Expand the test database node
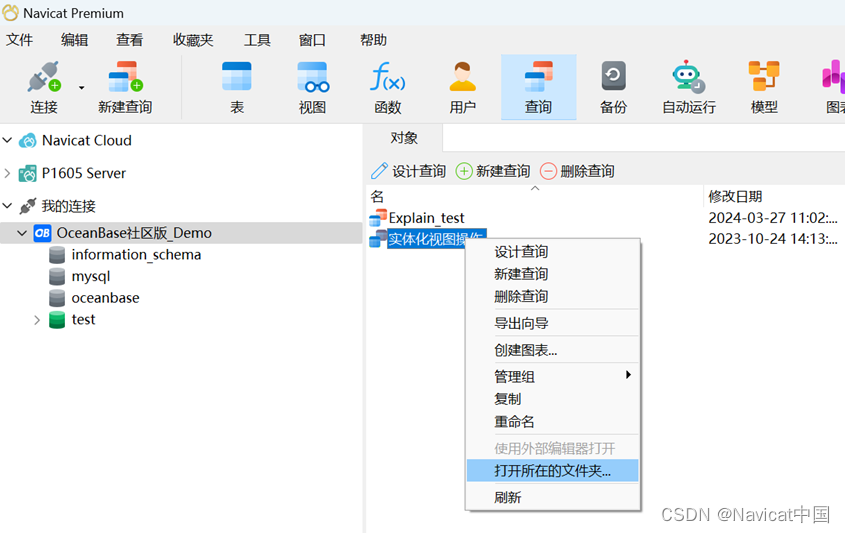 pos(37,320)
